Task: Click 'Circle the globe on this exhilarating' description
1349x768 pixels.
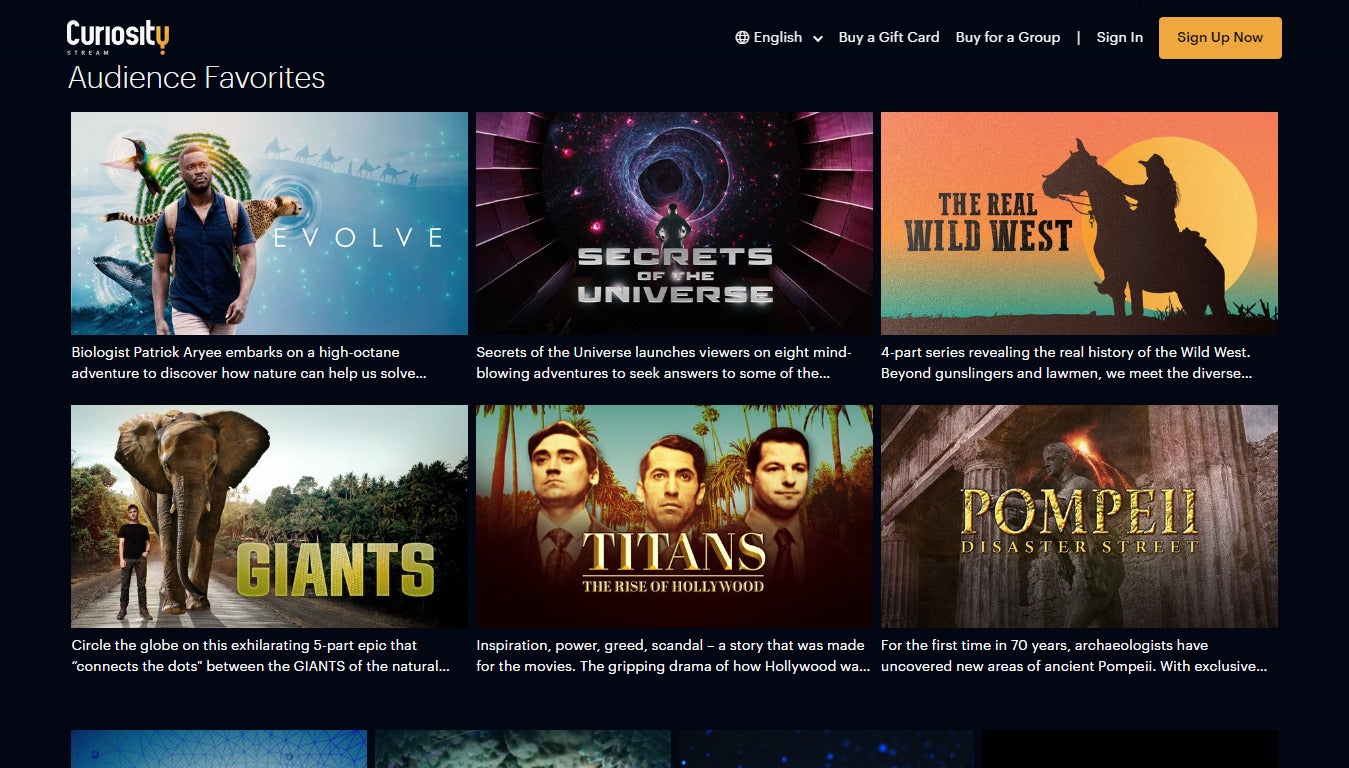Action: [x=260, y=656]
